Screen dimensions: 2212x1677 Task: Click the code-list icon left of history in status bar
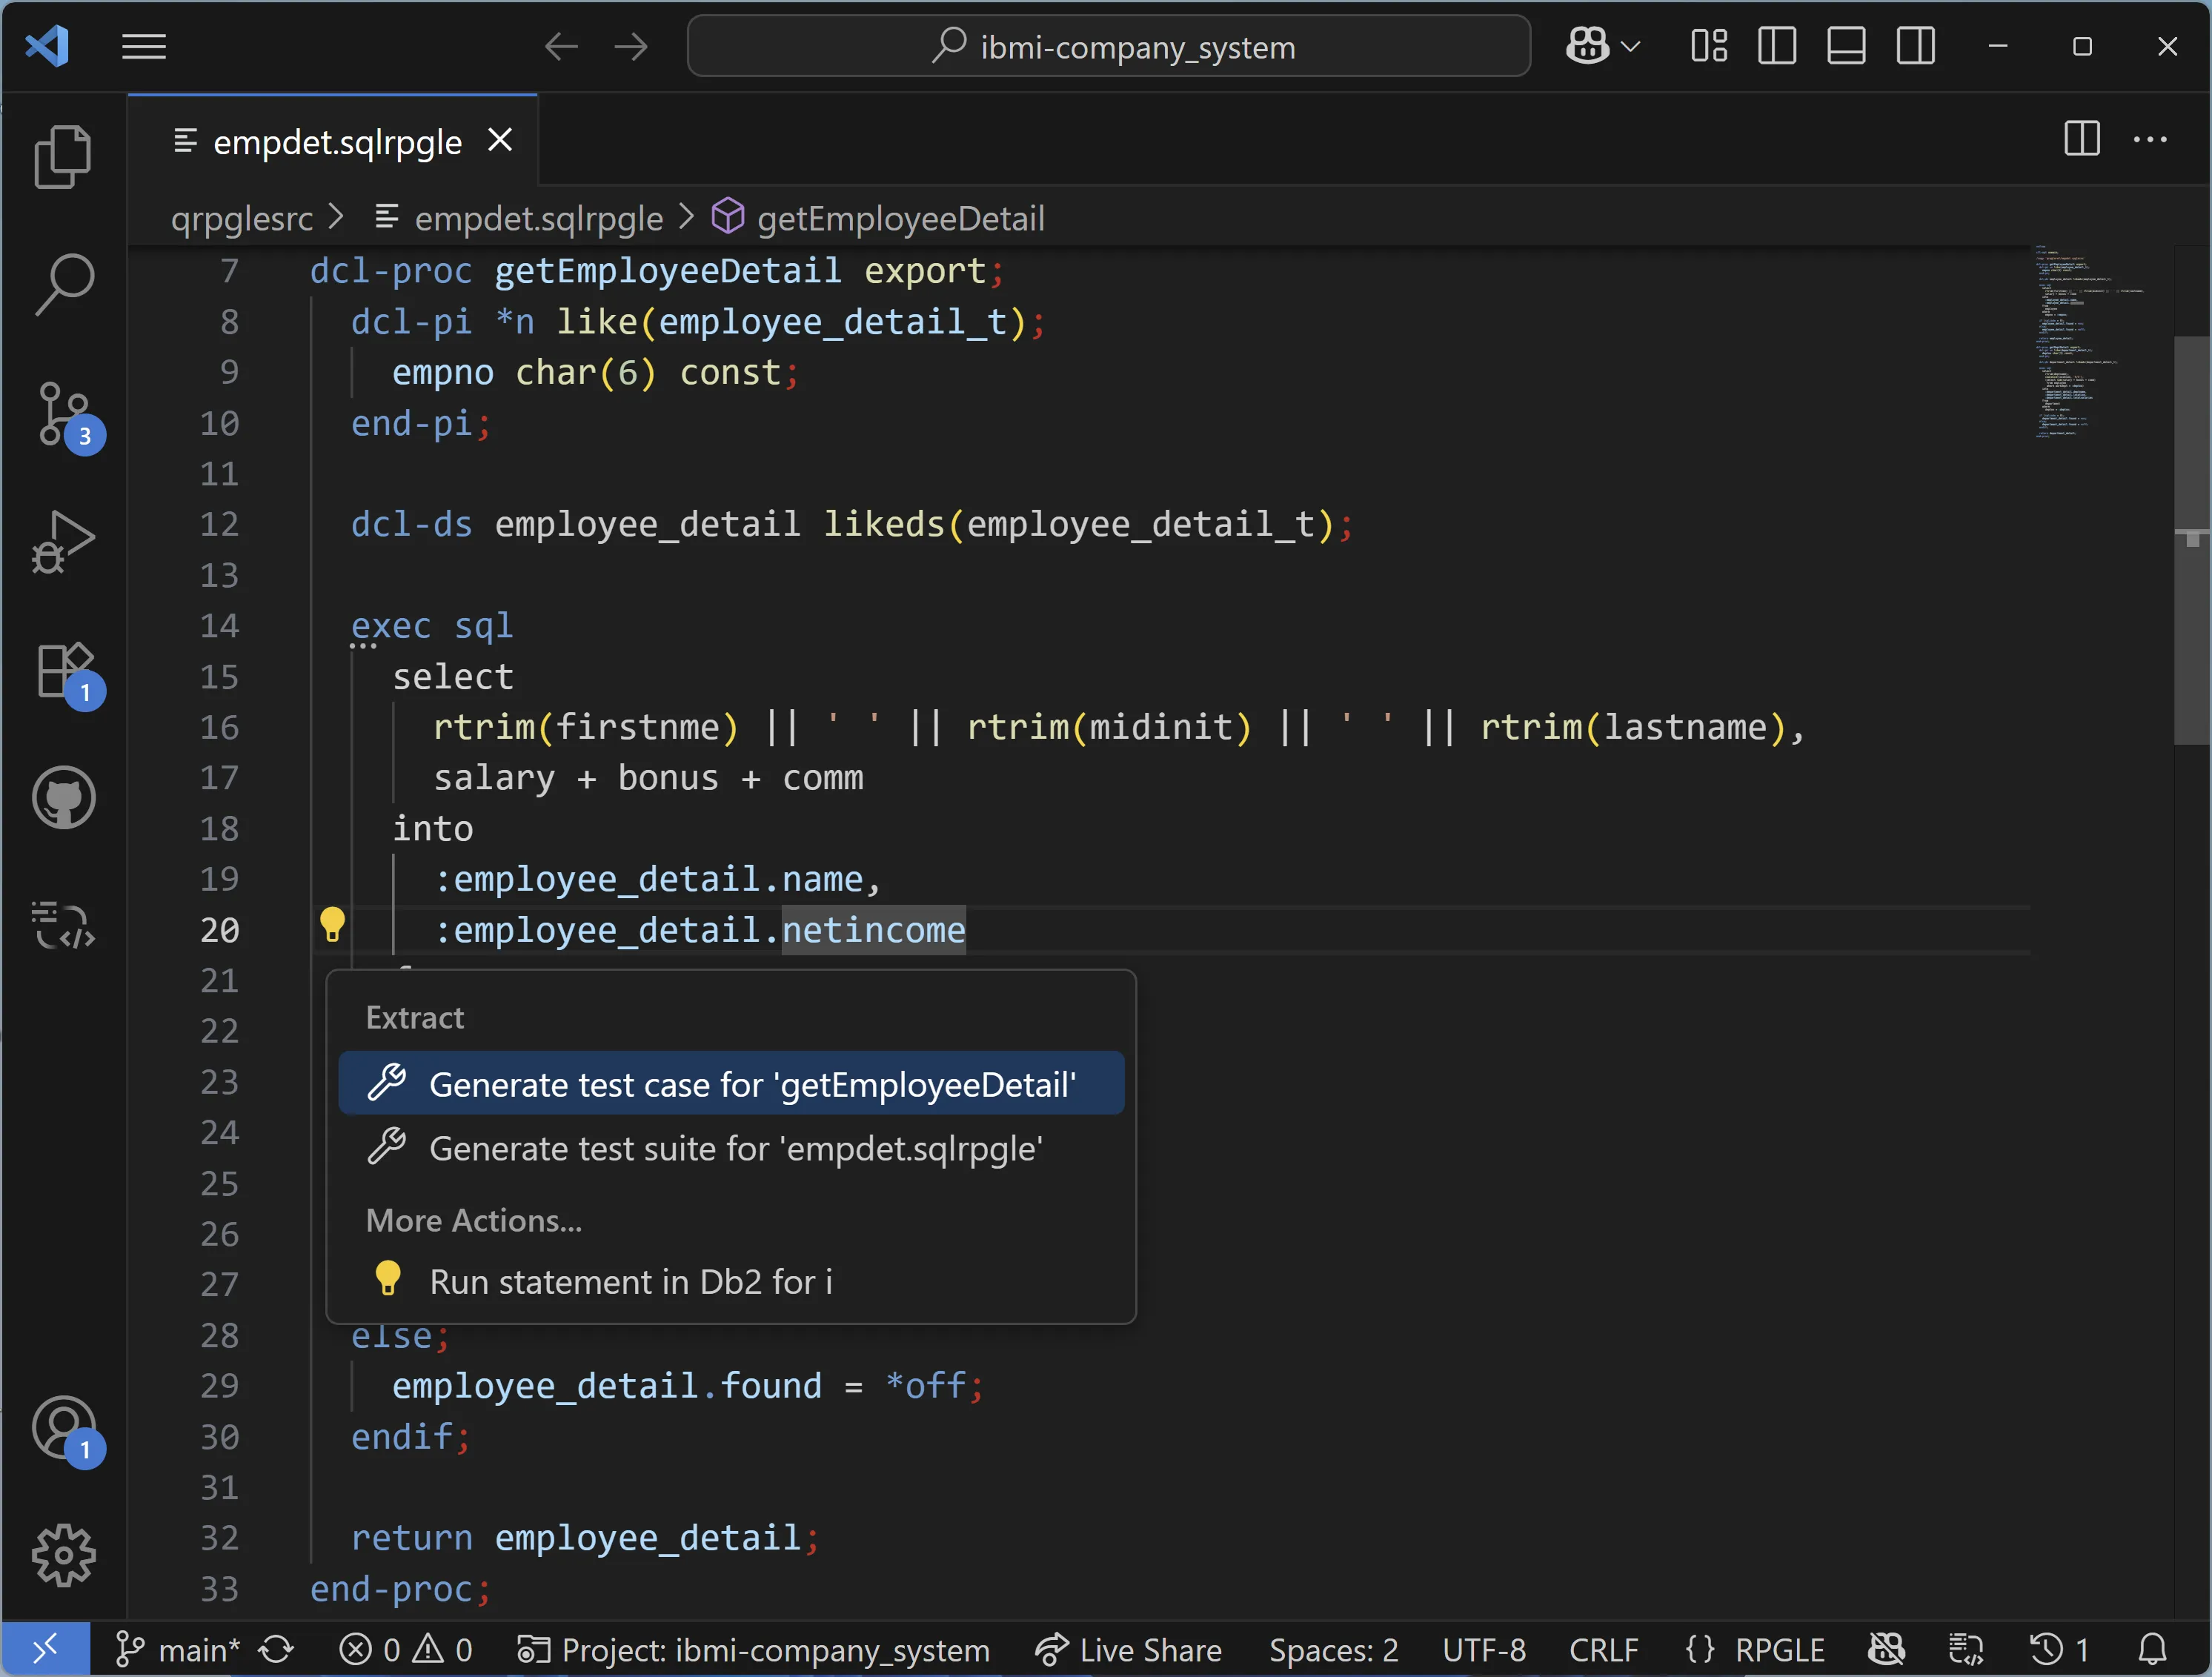[x=1966, y=1649]
